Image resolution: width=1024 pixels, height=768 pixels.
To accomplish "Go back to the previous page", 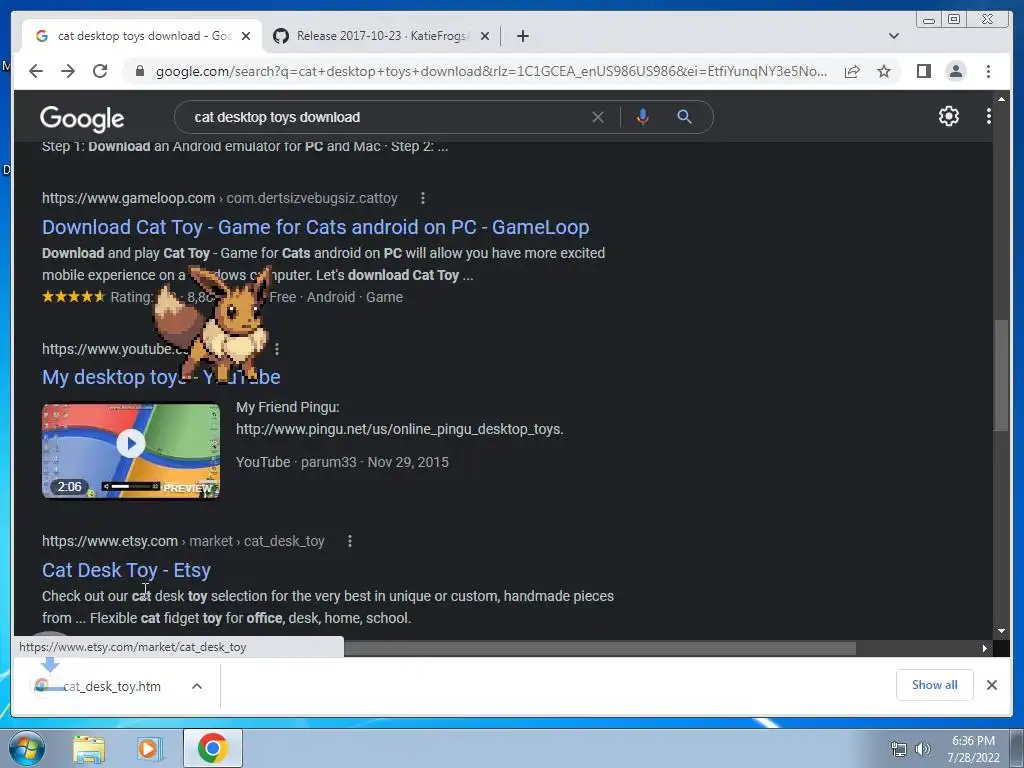I will (36, 71).
